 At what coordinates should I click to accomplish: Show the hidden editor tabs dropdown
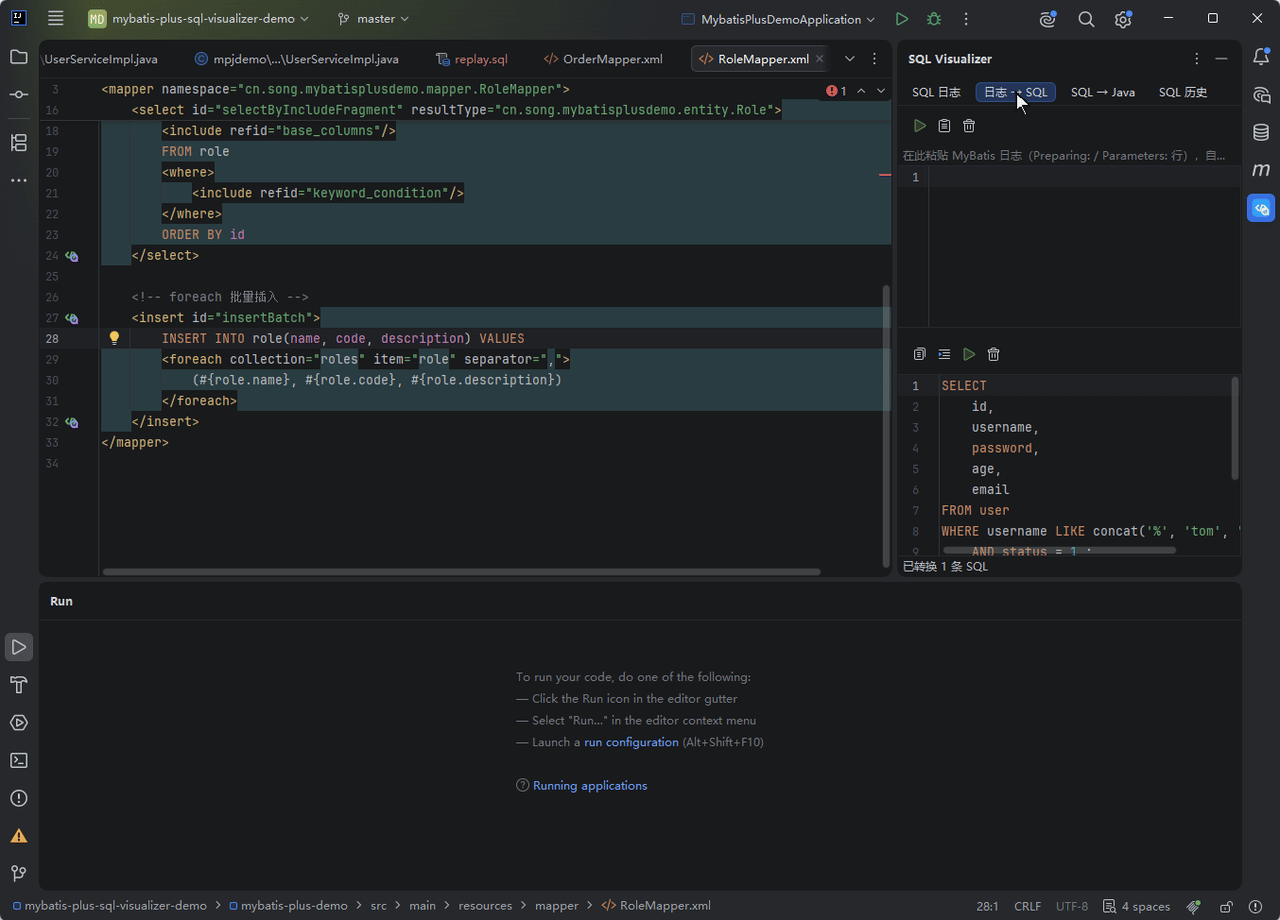(850, 59)
